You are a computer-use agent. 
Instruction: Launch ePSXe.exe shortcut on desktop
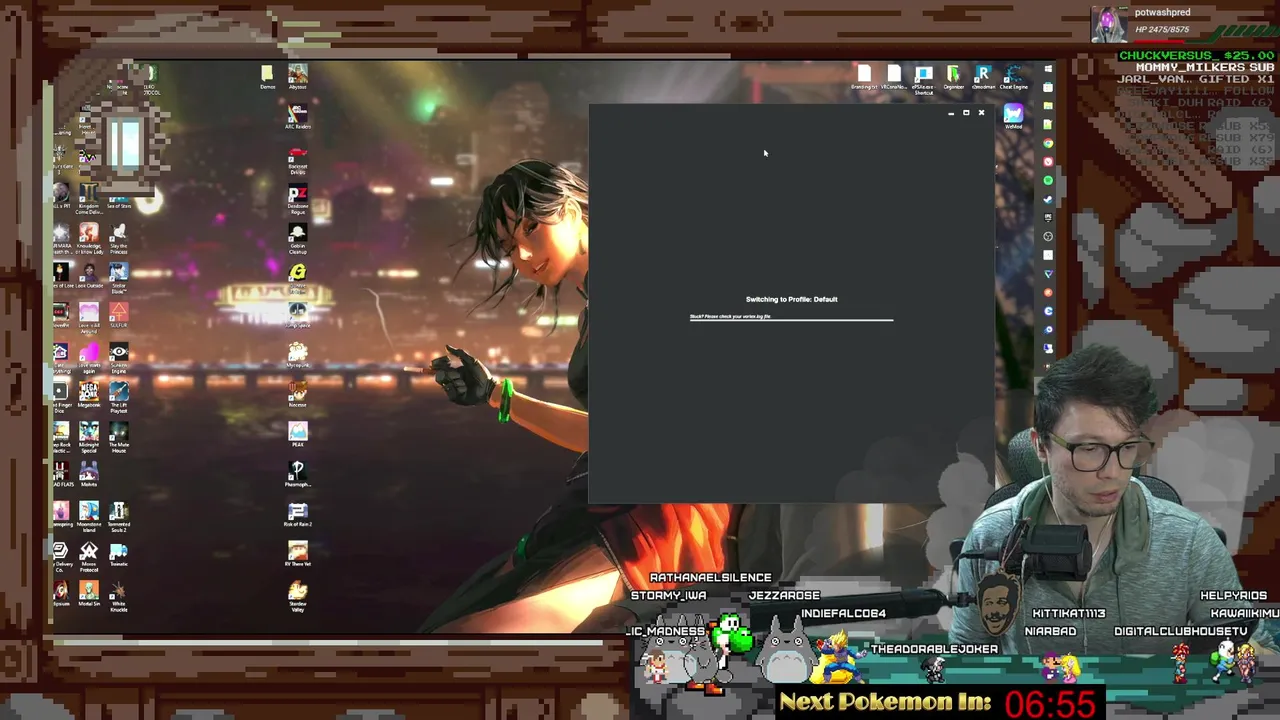pyautogui.click(x=924, y=80)
